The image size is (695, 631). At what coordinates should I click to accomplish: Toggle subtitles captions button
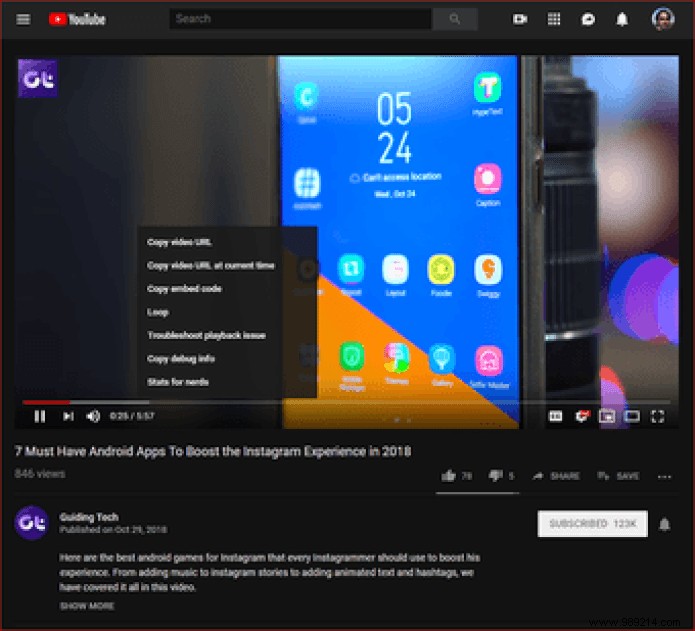[555, 416]
